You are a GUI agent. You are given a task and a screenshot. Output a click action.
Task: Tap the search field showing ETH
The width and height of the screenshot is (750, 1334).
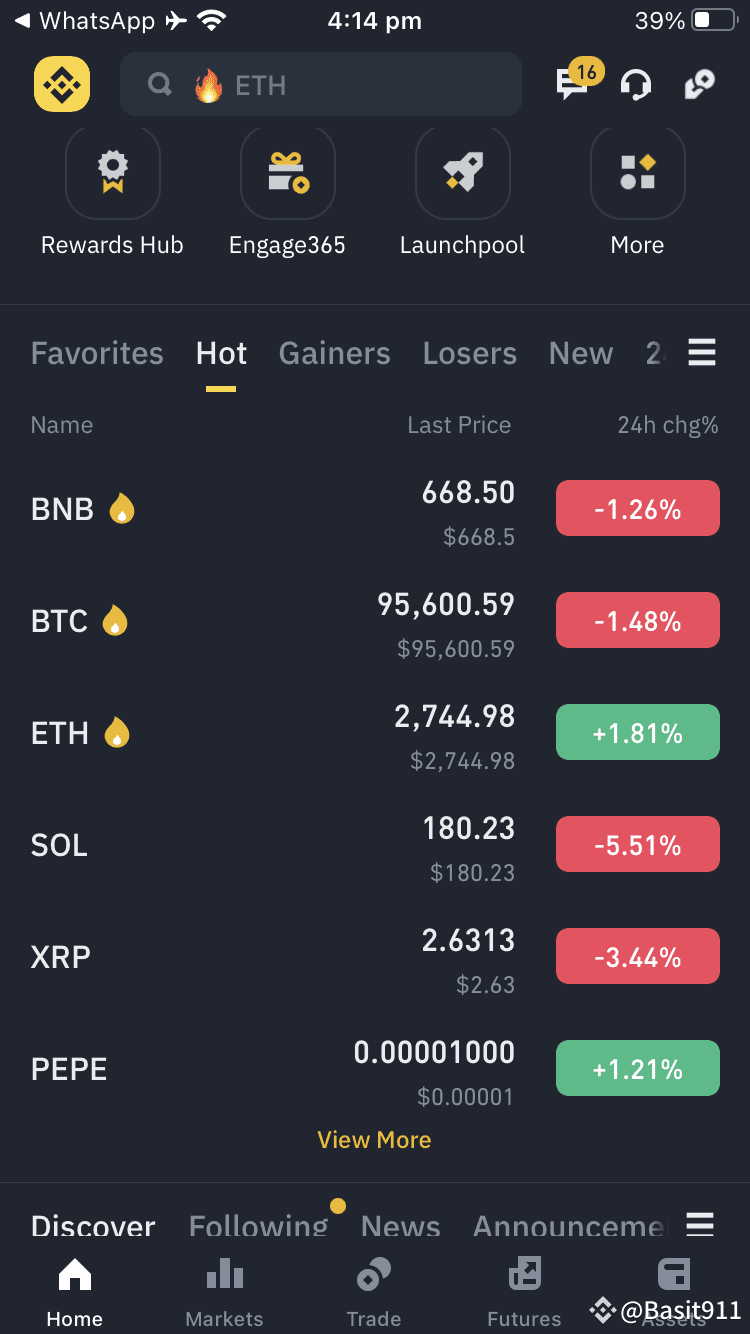pos(321,85)
